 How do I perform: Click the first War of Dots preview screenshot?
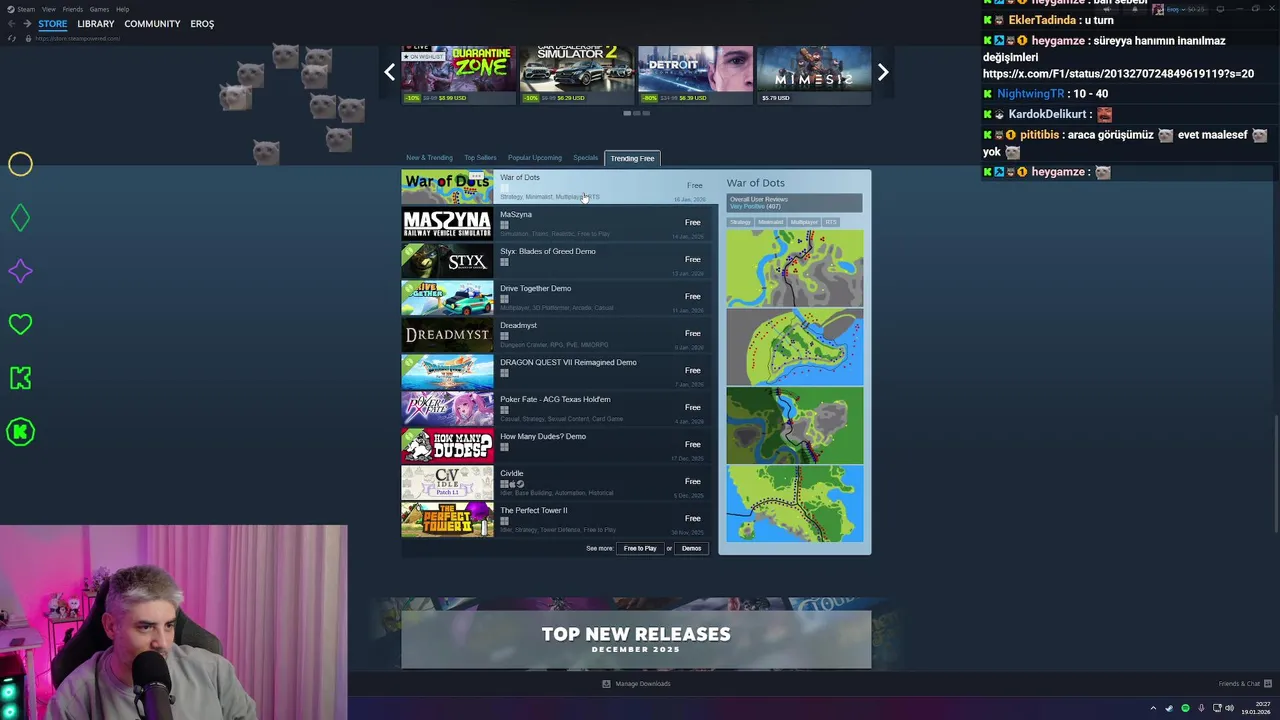(x=795, y=268)
